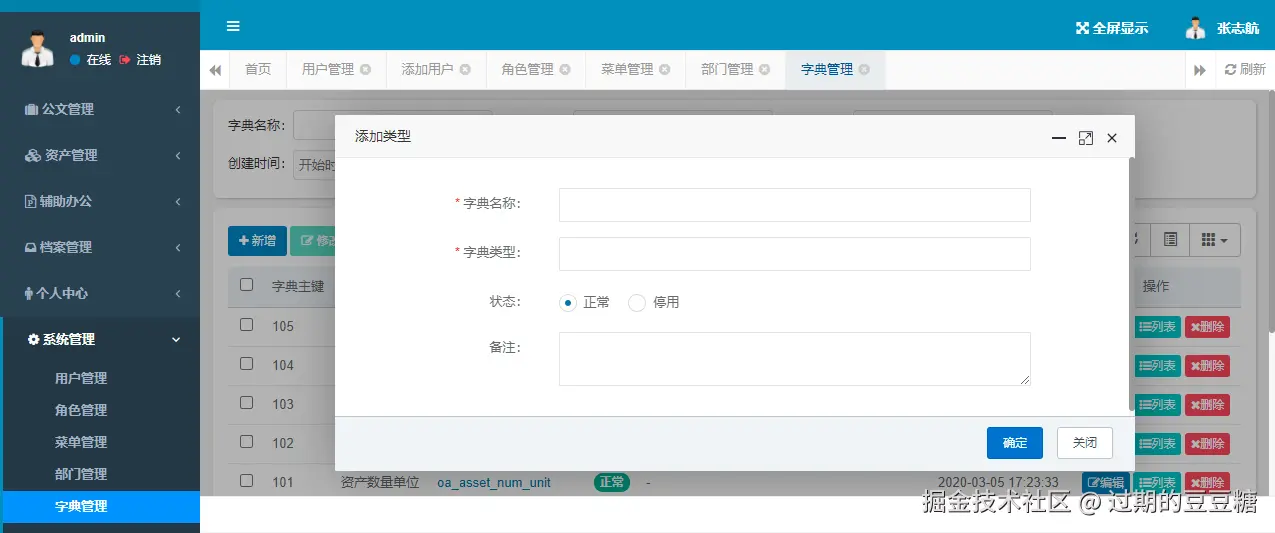This screenshot has height=533, width=1275.
Task: Minimize the 添加类型 dialog
Action: point(1059,138)
